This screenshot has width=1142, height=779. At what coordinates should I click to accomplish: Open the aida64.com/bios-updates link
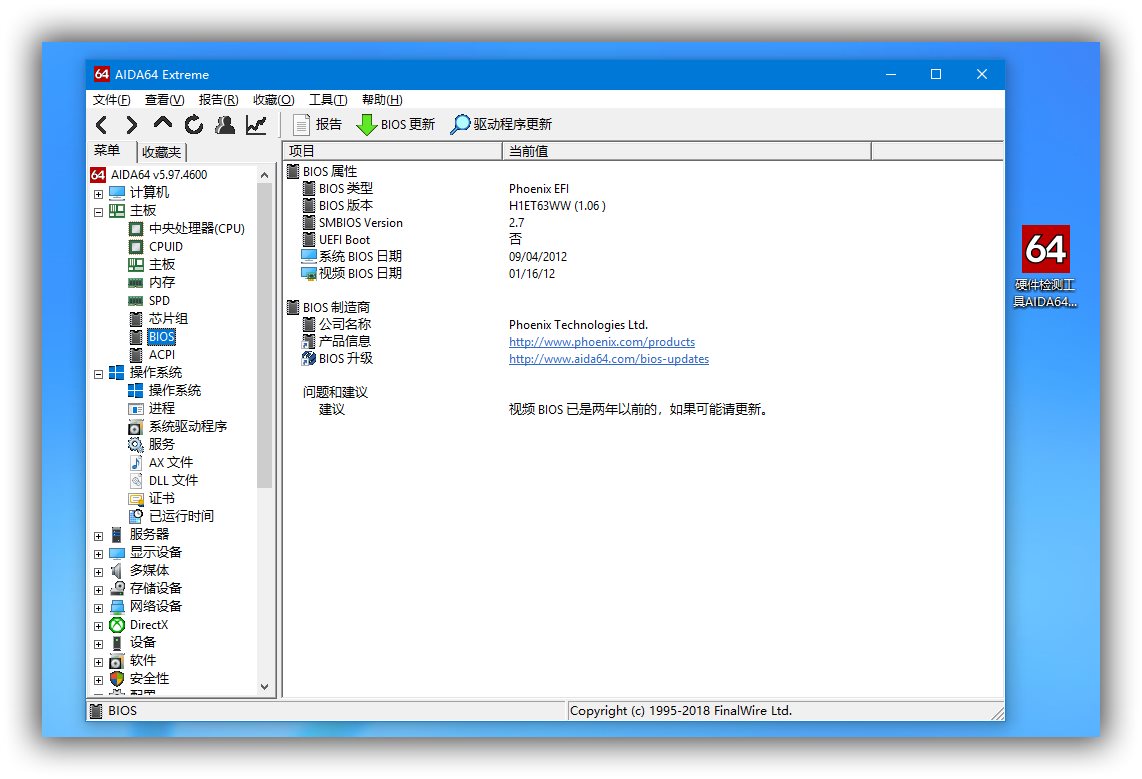(609, 359)
